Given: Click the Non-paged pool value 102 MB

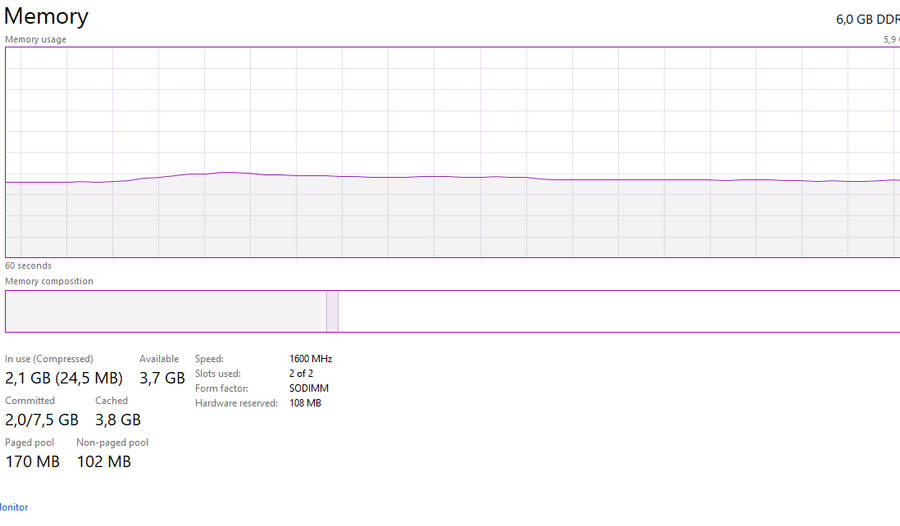Looking at the screenshot, I should point(103,461).
